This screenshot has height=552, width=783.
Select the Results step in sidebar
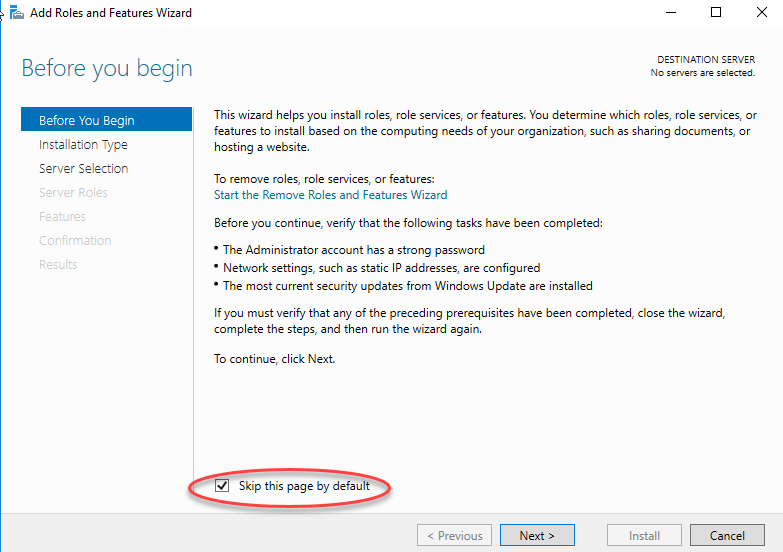coord(58,264)
